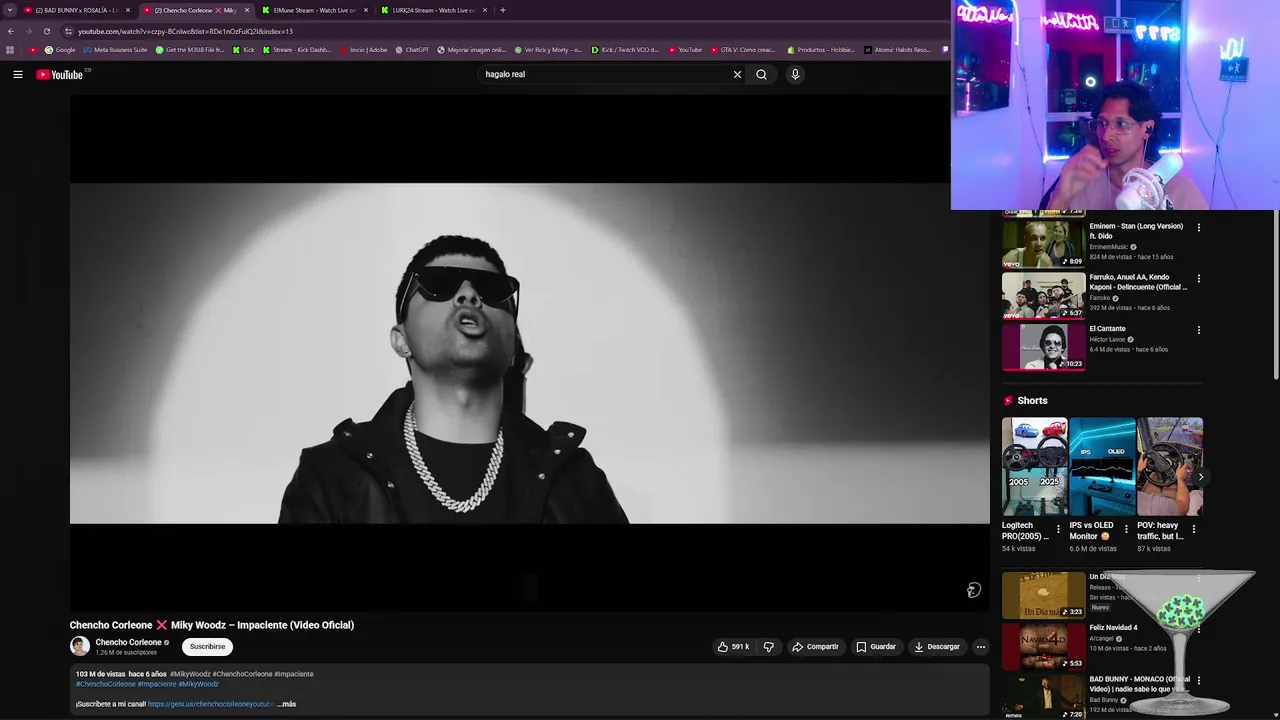
Task: Close the Chencho Corleone tab
Action: point(247,10)
